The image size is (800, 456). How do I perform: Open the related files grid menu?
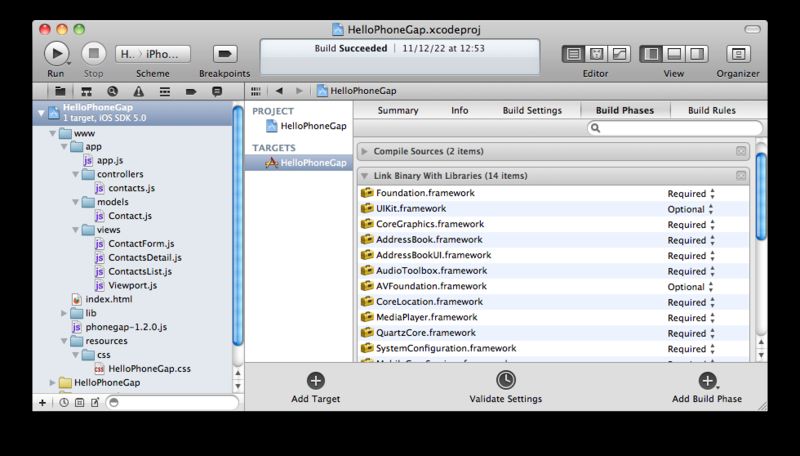256,91
